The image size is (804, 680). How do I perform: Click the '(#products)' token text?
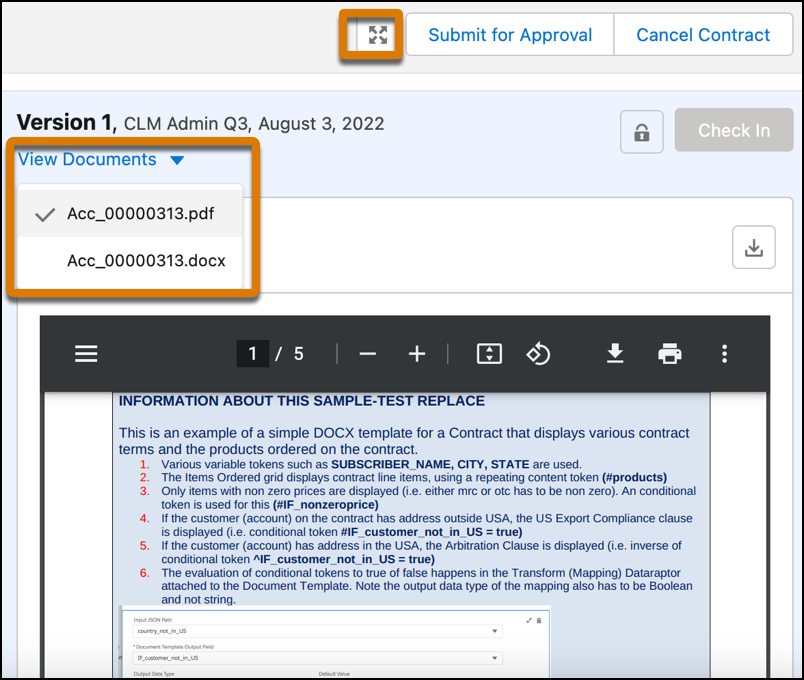tap(634, 477)
